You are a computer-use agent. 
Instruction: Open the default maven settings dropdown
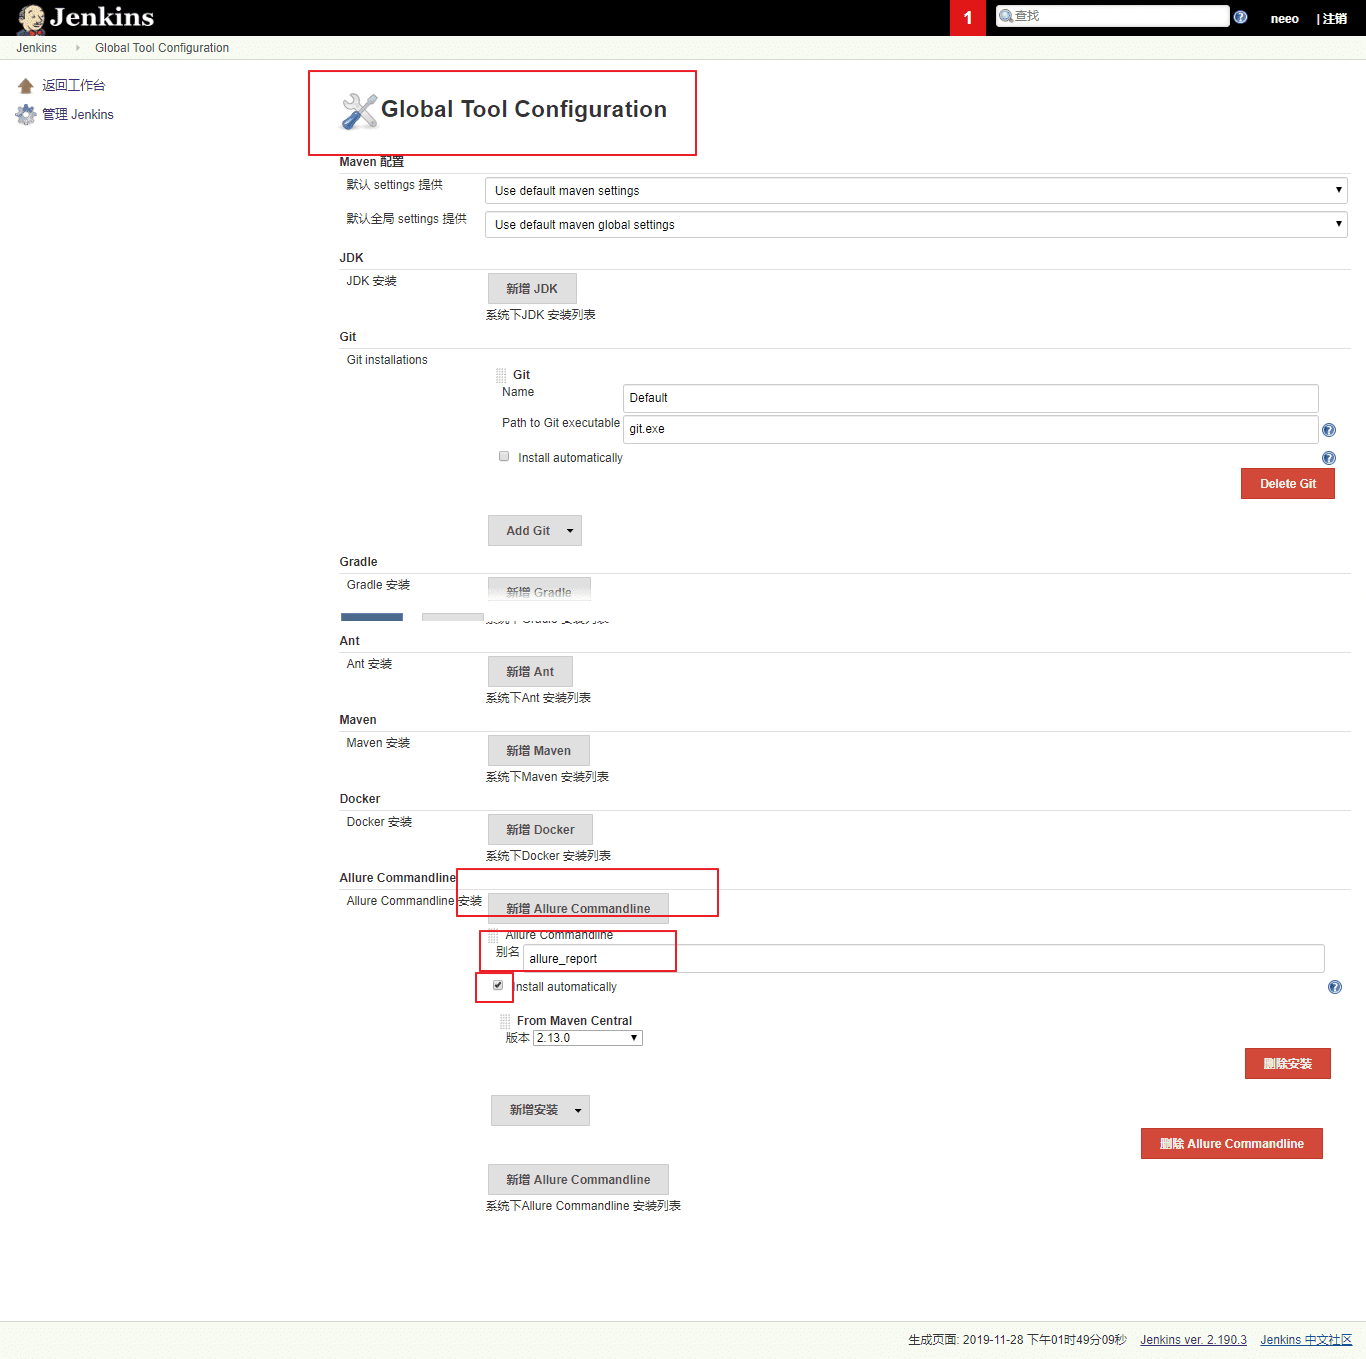pyautogui.click(x=916, y=191)
